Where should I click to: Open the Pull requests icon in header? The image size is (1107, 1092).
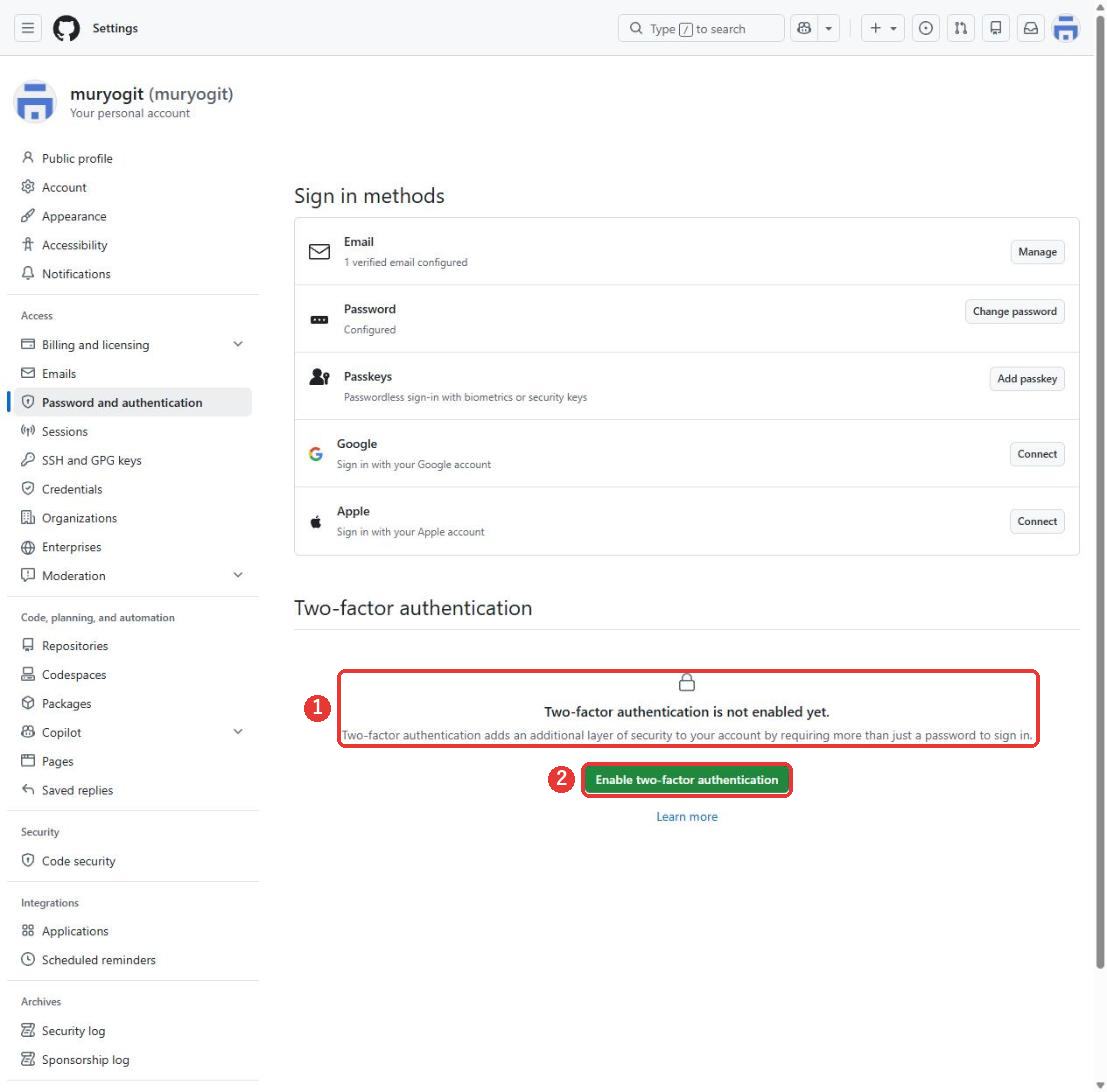(x=961, y=28)
